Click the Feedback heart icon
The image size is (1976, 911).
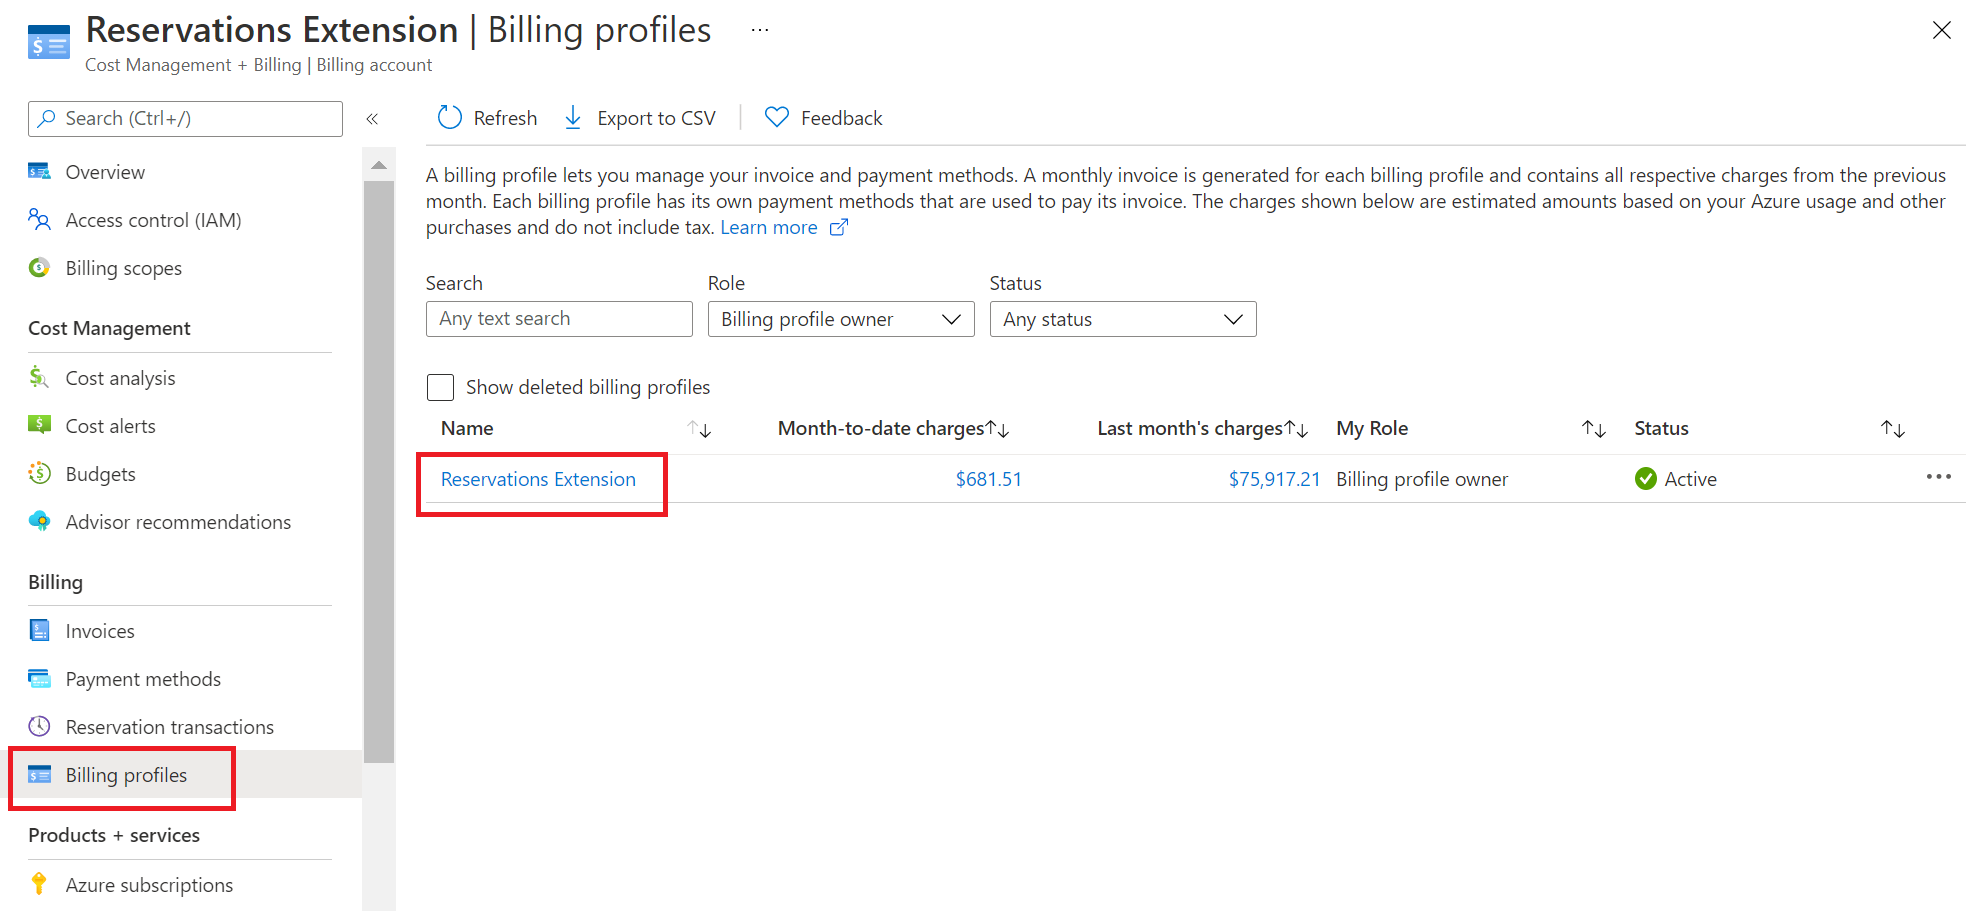tap(777, 118)
